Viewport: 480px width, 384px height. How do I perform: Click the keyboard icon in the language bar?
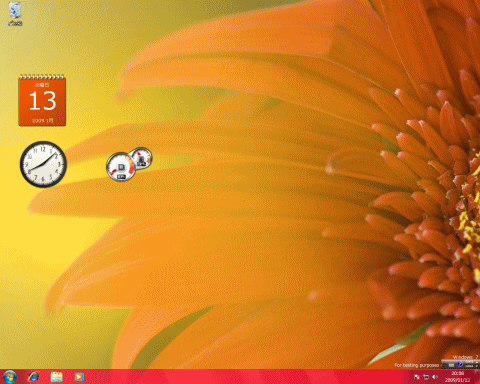[451, 365]
